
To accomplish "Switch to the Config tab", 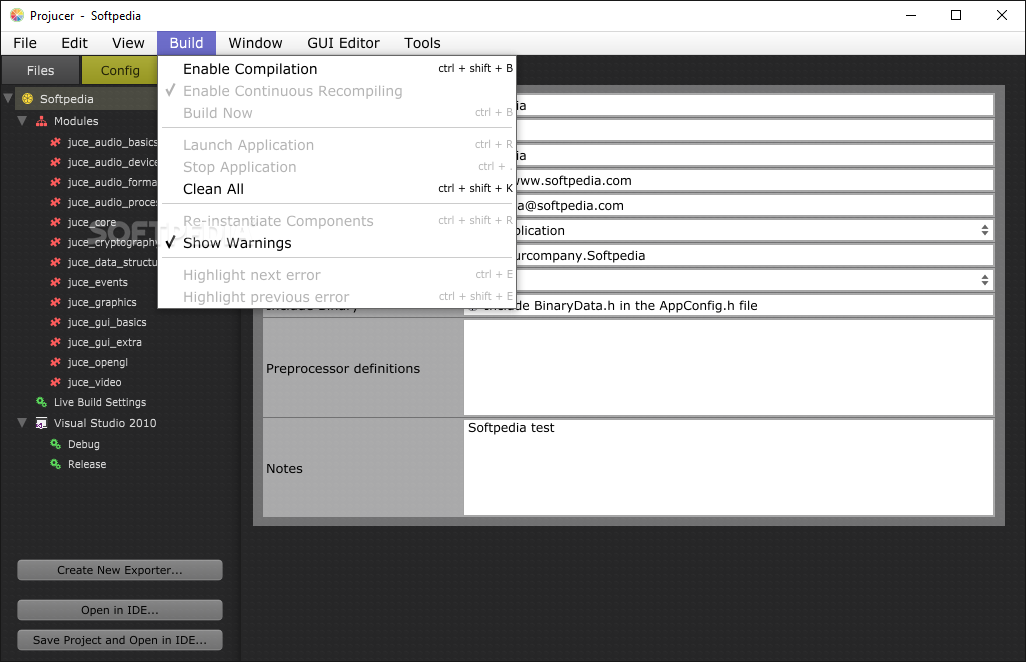I will 120,70.
